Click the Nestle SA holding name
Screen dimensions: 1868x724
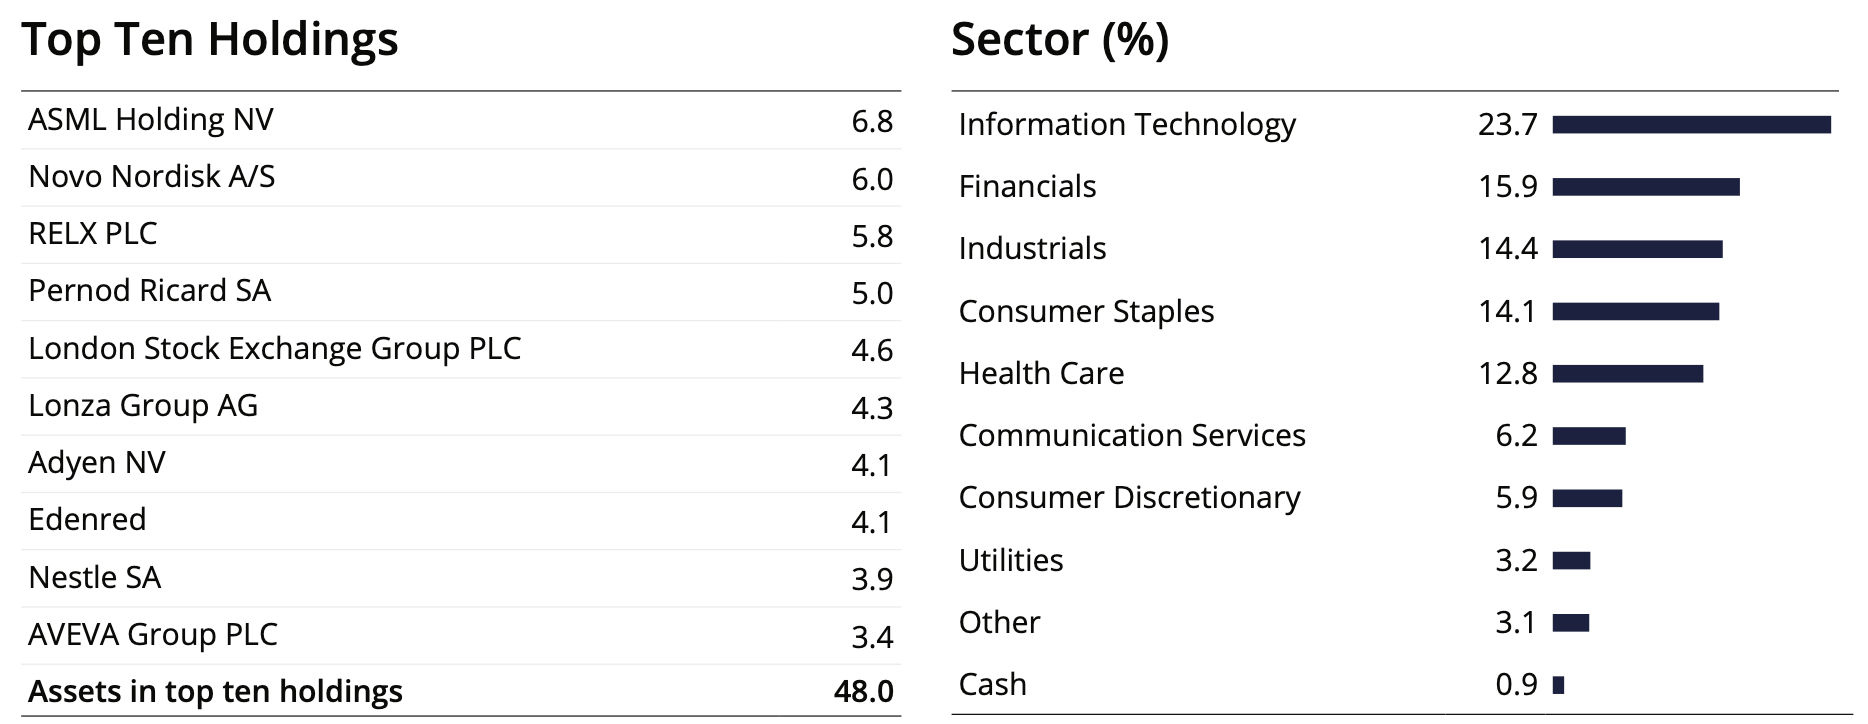coord(95,578)
